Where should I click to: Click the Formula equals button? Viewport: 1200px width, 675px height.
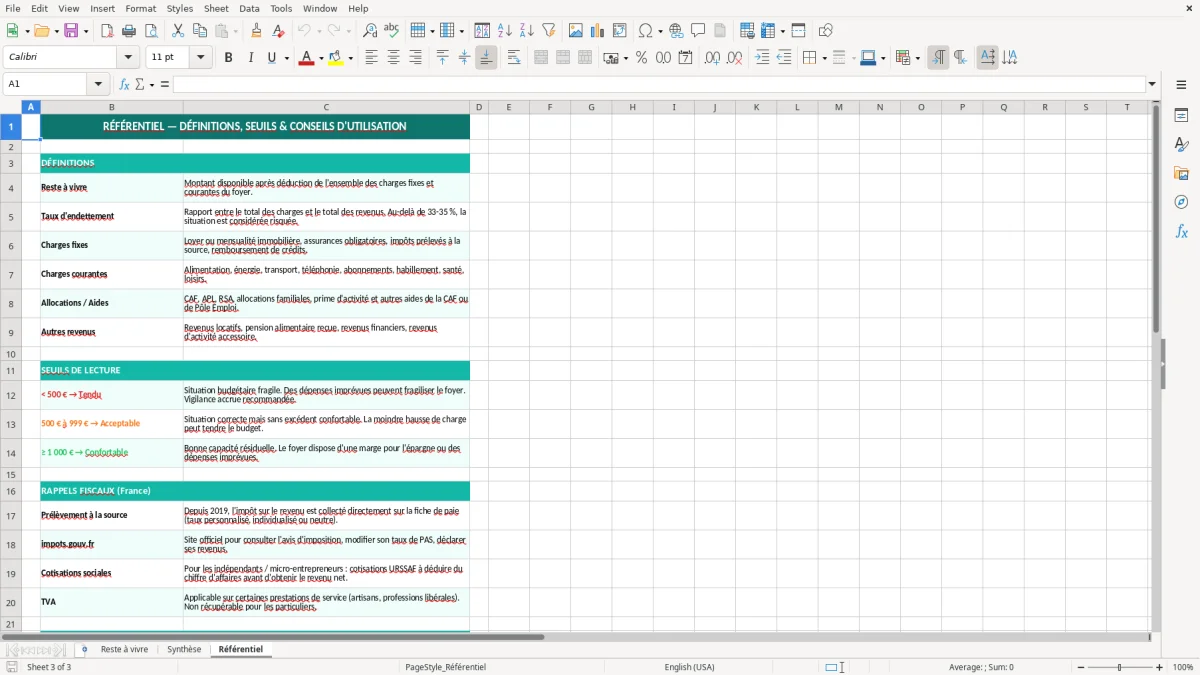coord(165,84)
